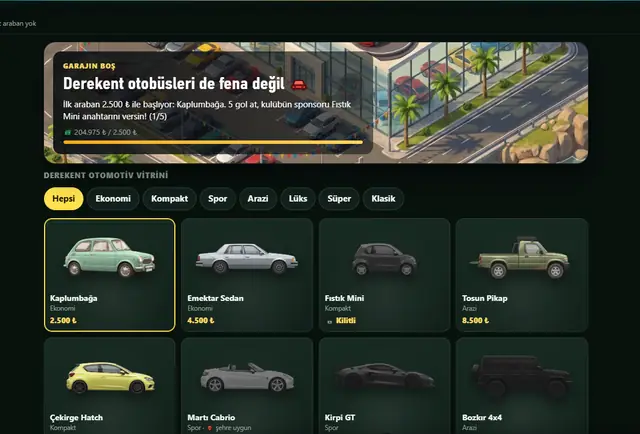Select the Kaplumbağa green car image

point(109,257)
